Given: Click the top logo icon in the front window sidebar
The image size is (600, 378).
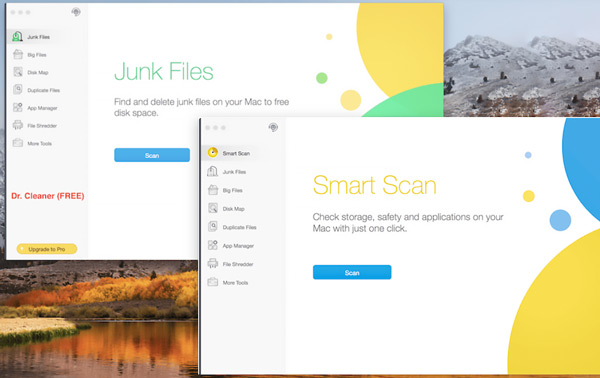Looking at the screenshot, I should pyautogui.click(x=273, y=127).
